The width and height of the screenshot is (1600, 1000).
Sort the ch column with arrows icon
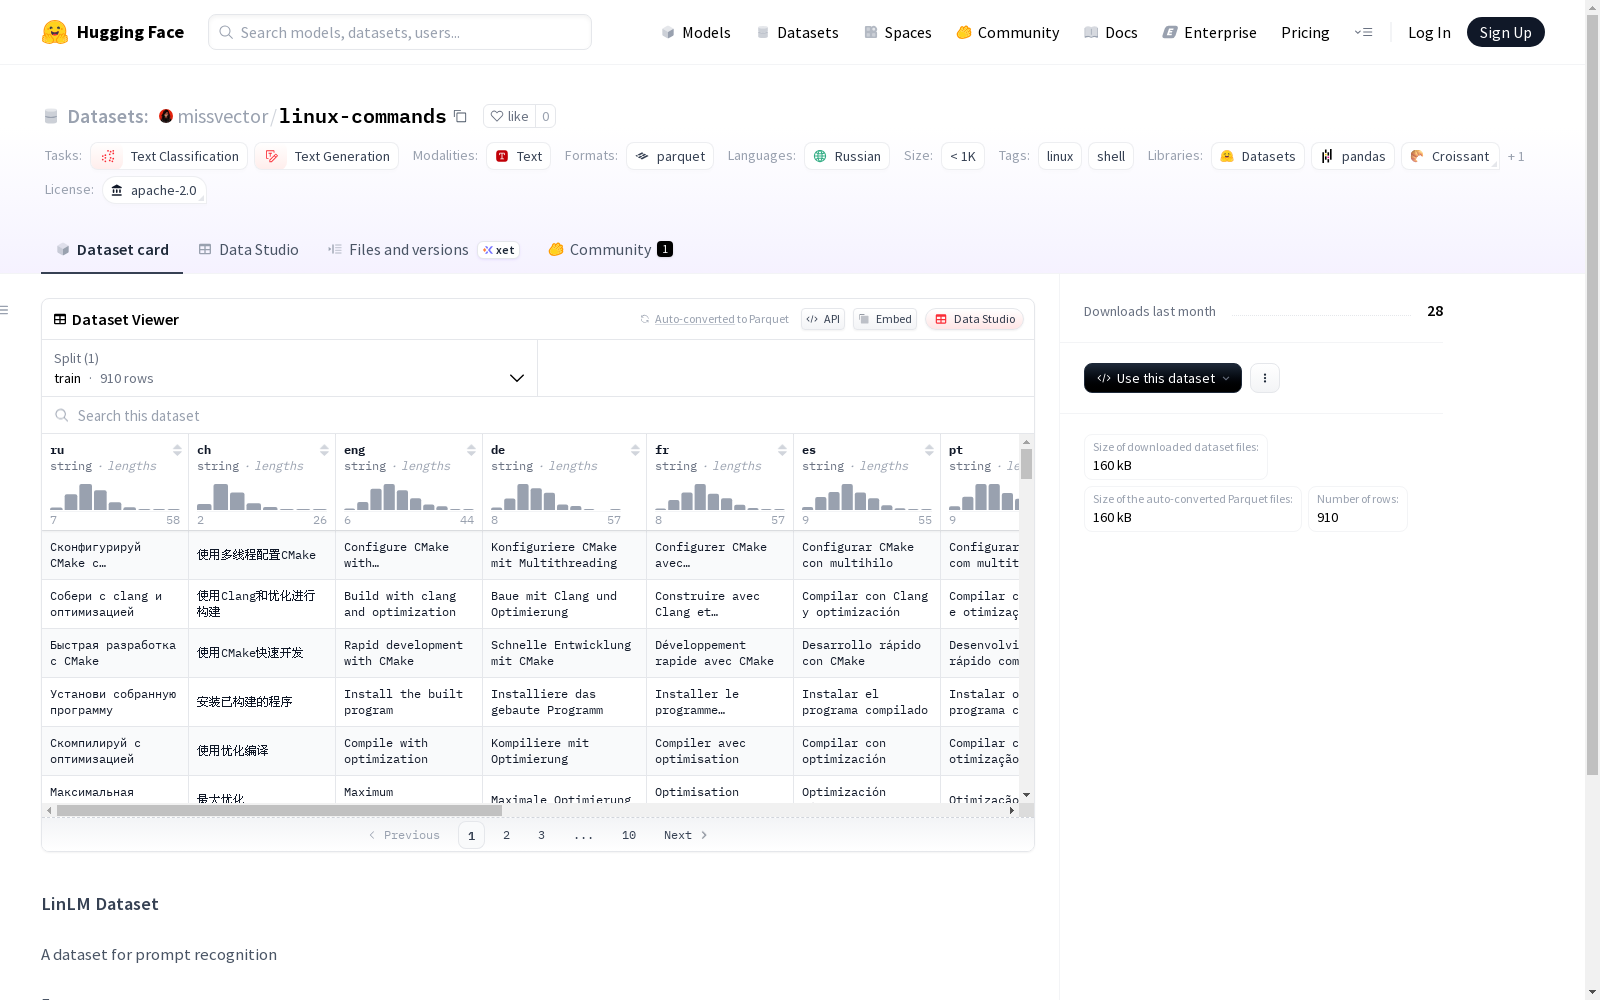pos(324,450)
